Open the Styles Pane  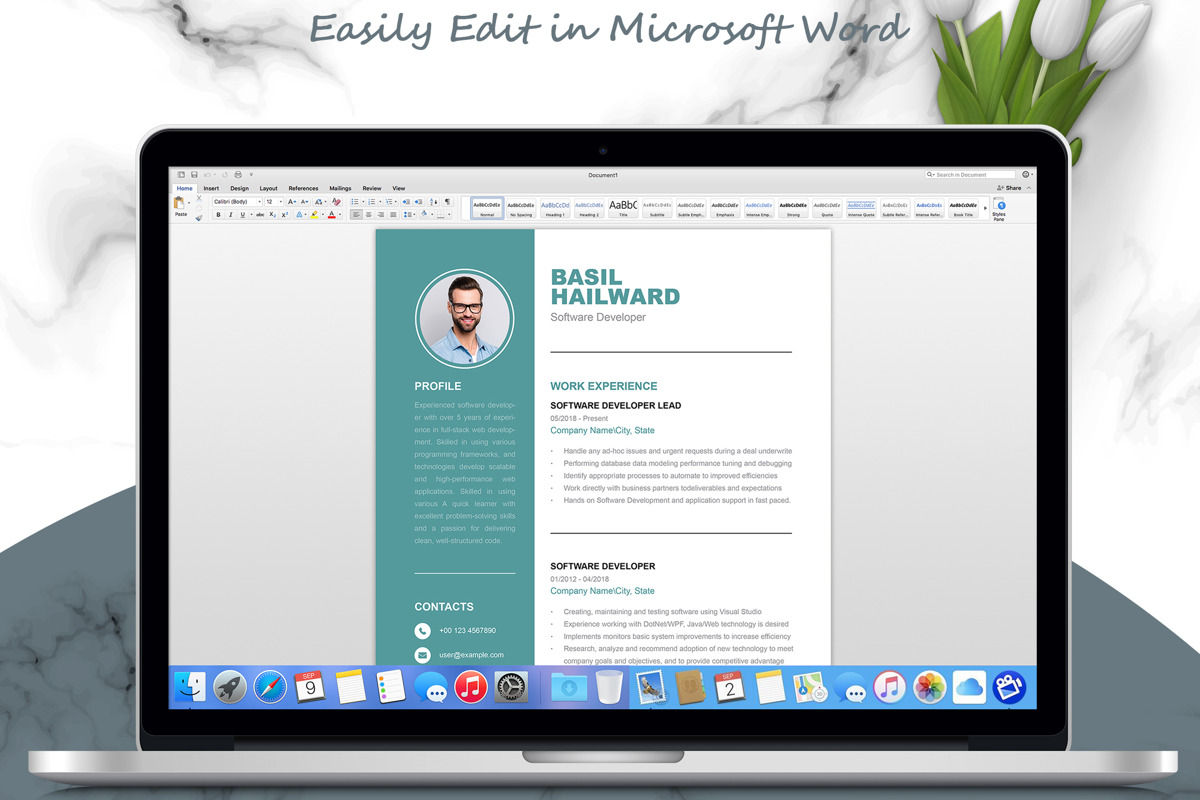(999, 208)
